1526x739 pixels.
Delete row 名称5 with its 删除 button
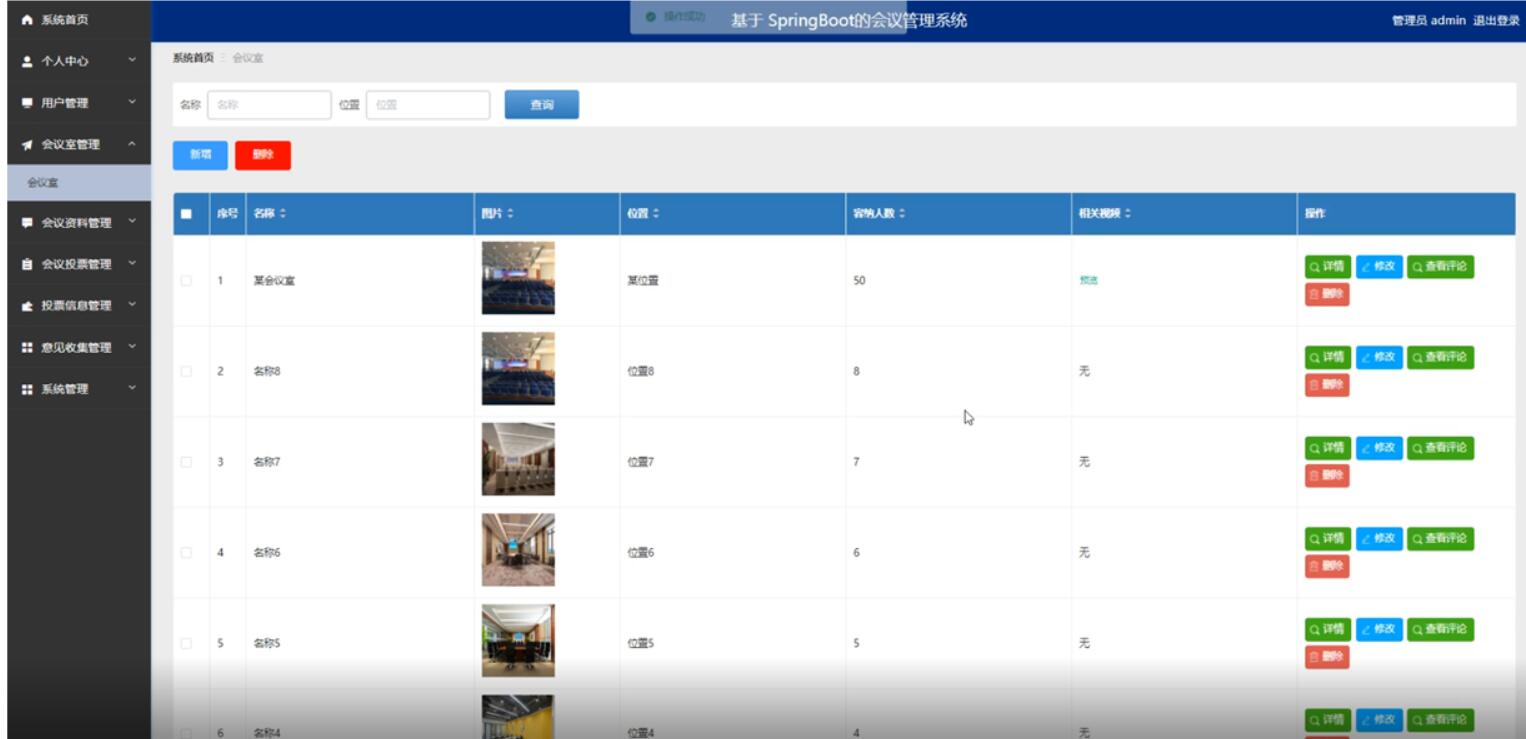(1327, 657)
